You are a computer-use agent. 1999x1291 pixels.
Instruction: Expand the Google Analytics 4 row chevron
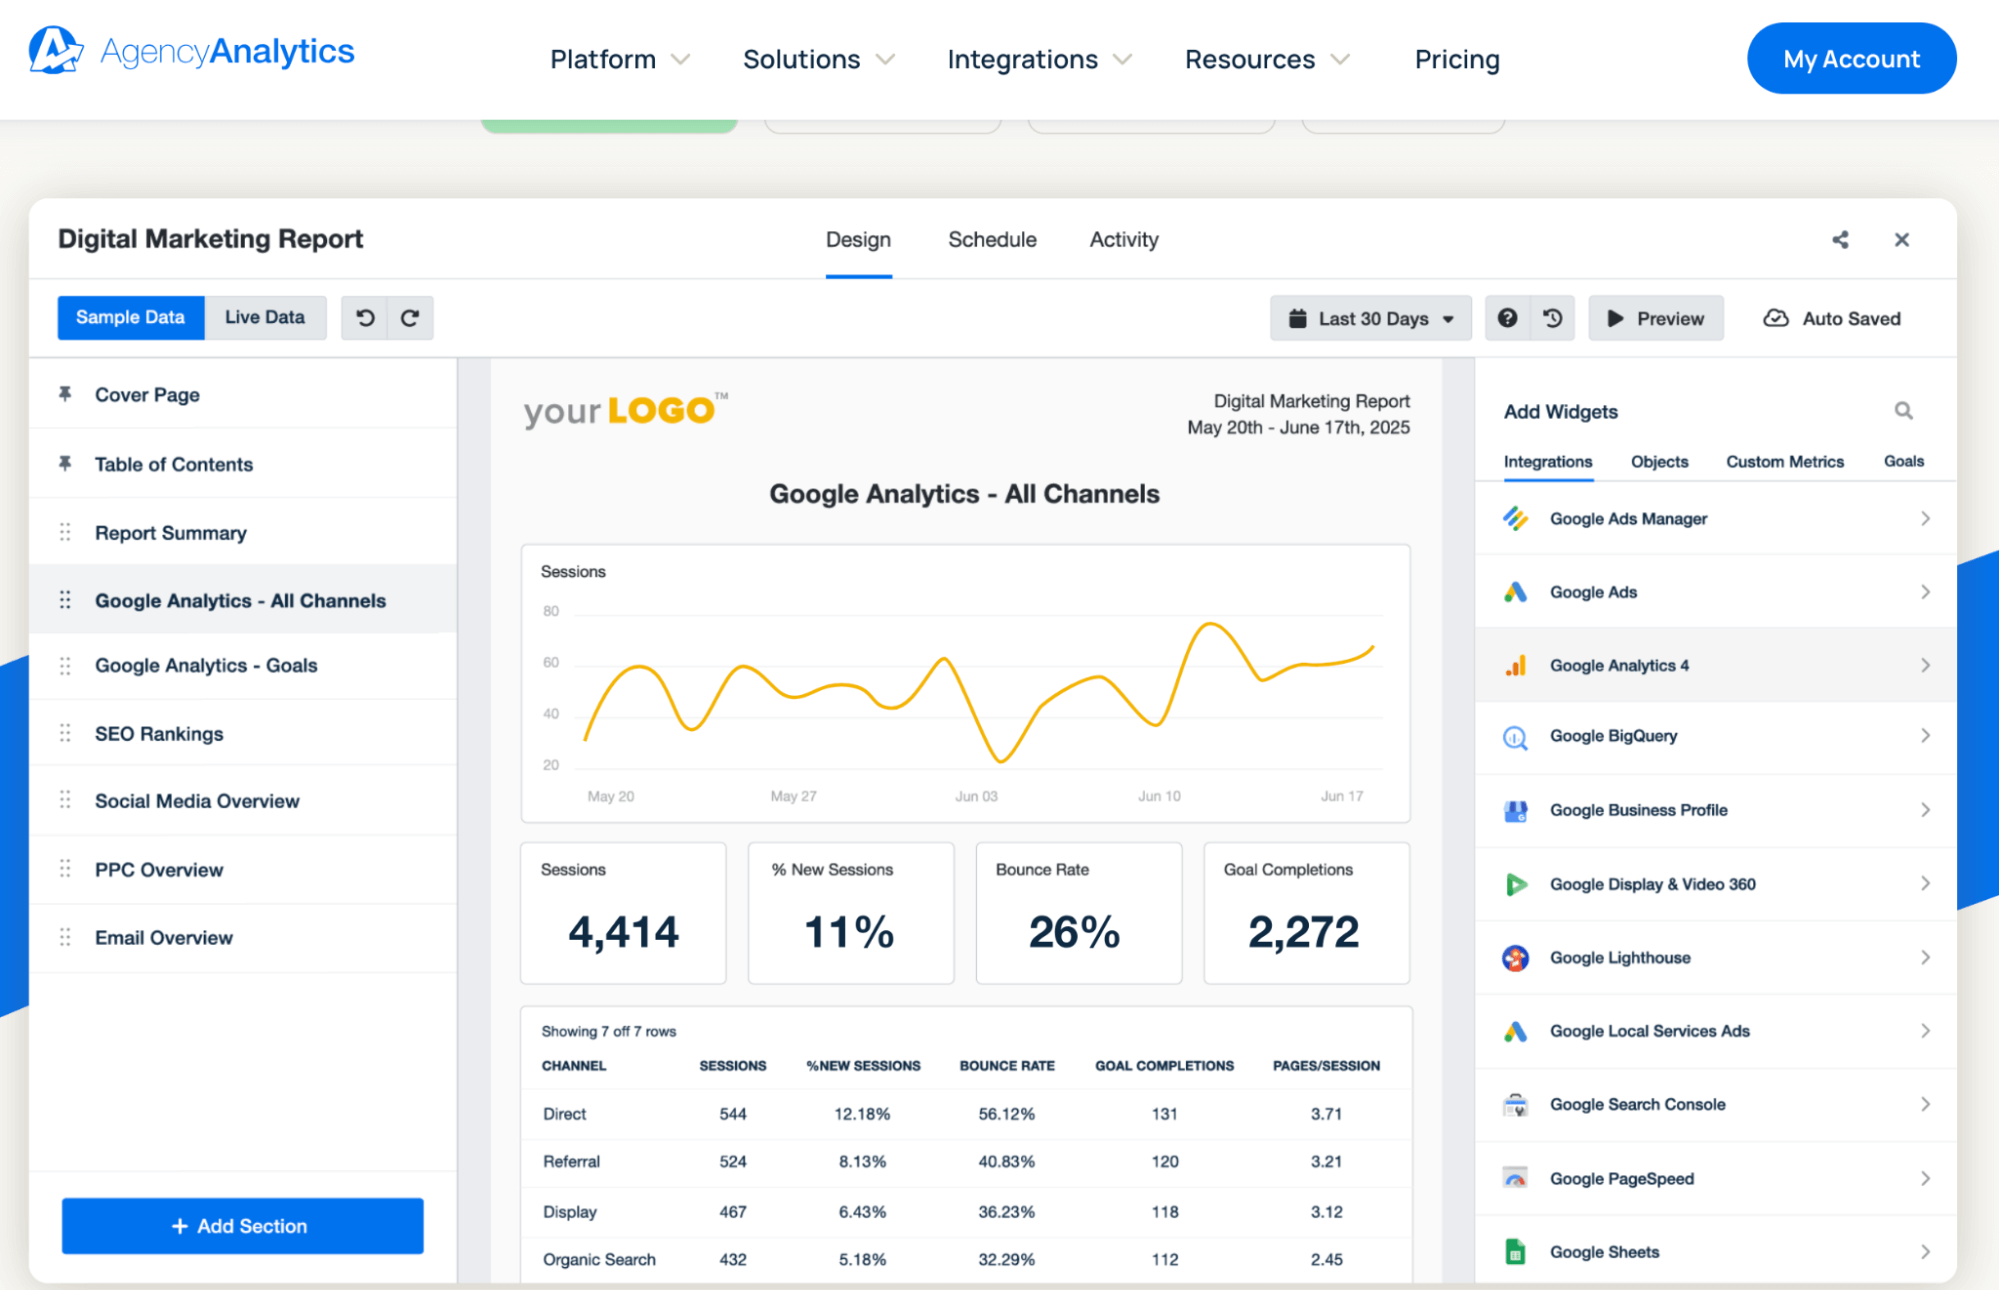(1925, 665)
